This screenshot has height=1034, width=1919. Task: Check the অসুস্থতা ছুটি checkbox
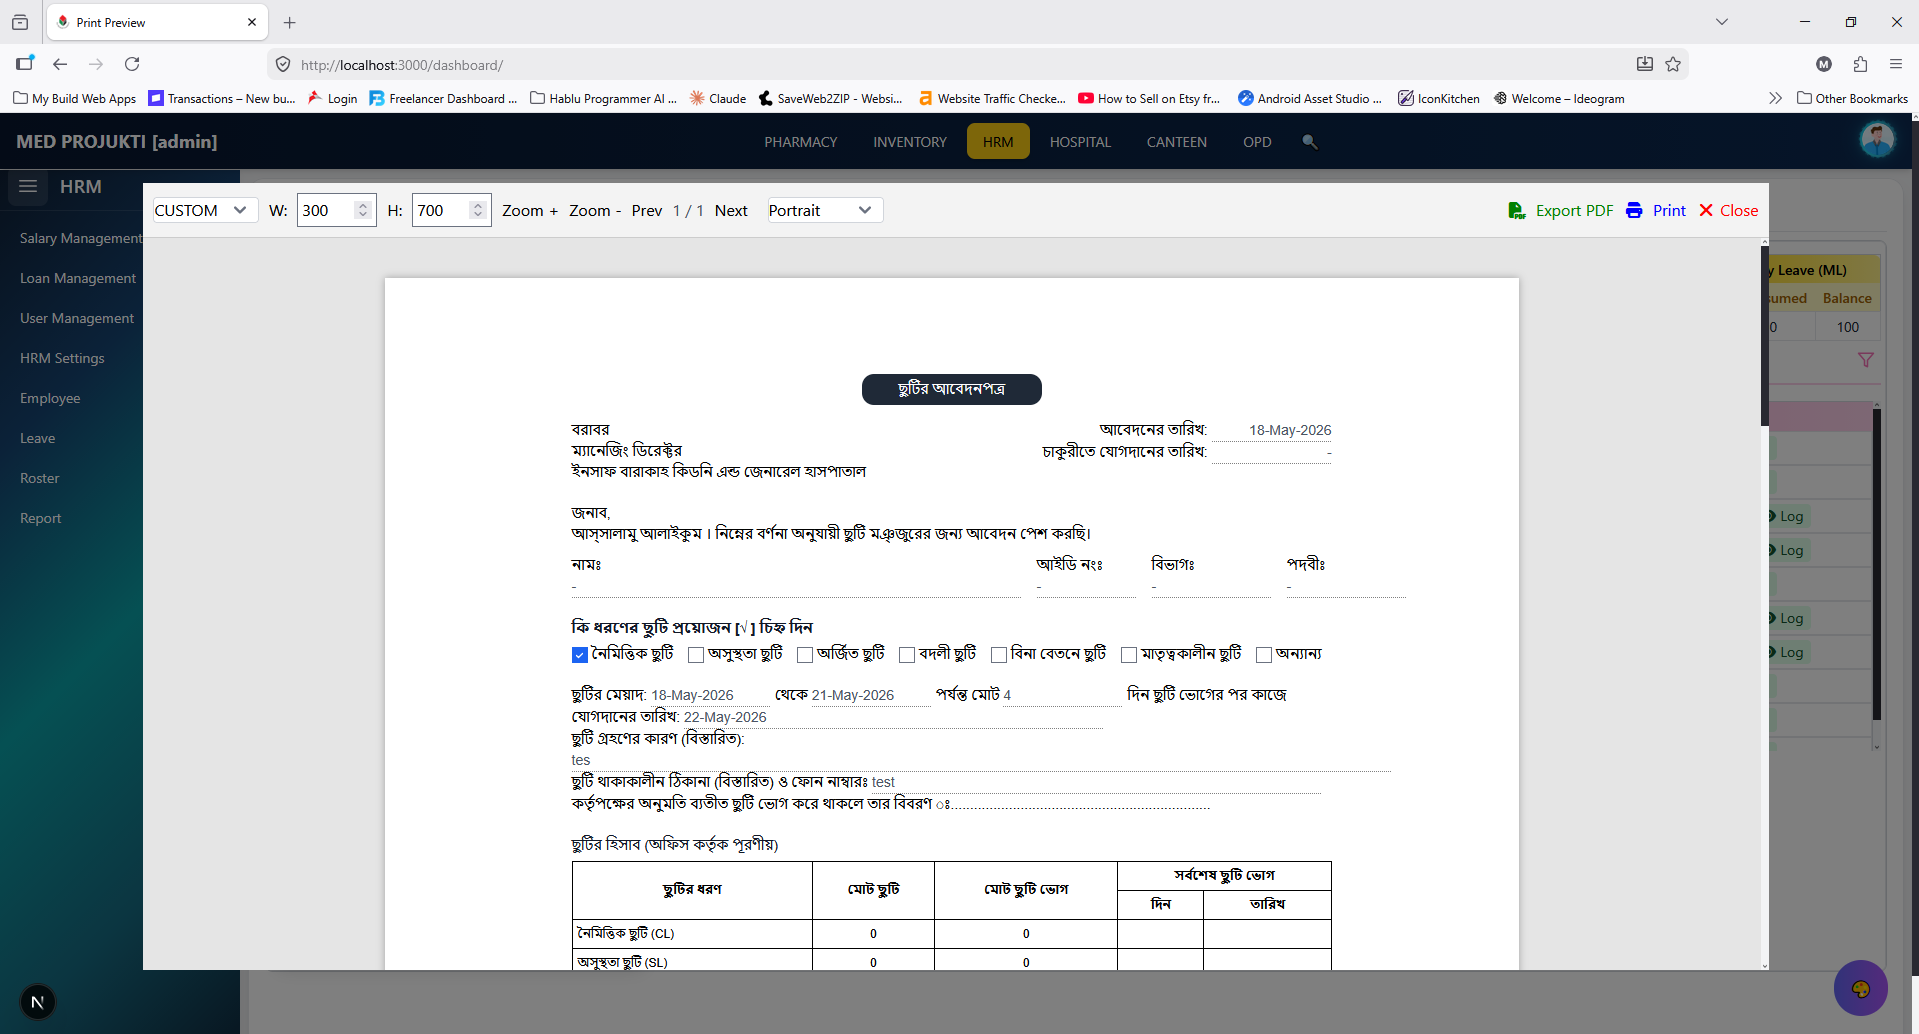point(696,655)
